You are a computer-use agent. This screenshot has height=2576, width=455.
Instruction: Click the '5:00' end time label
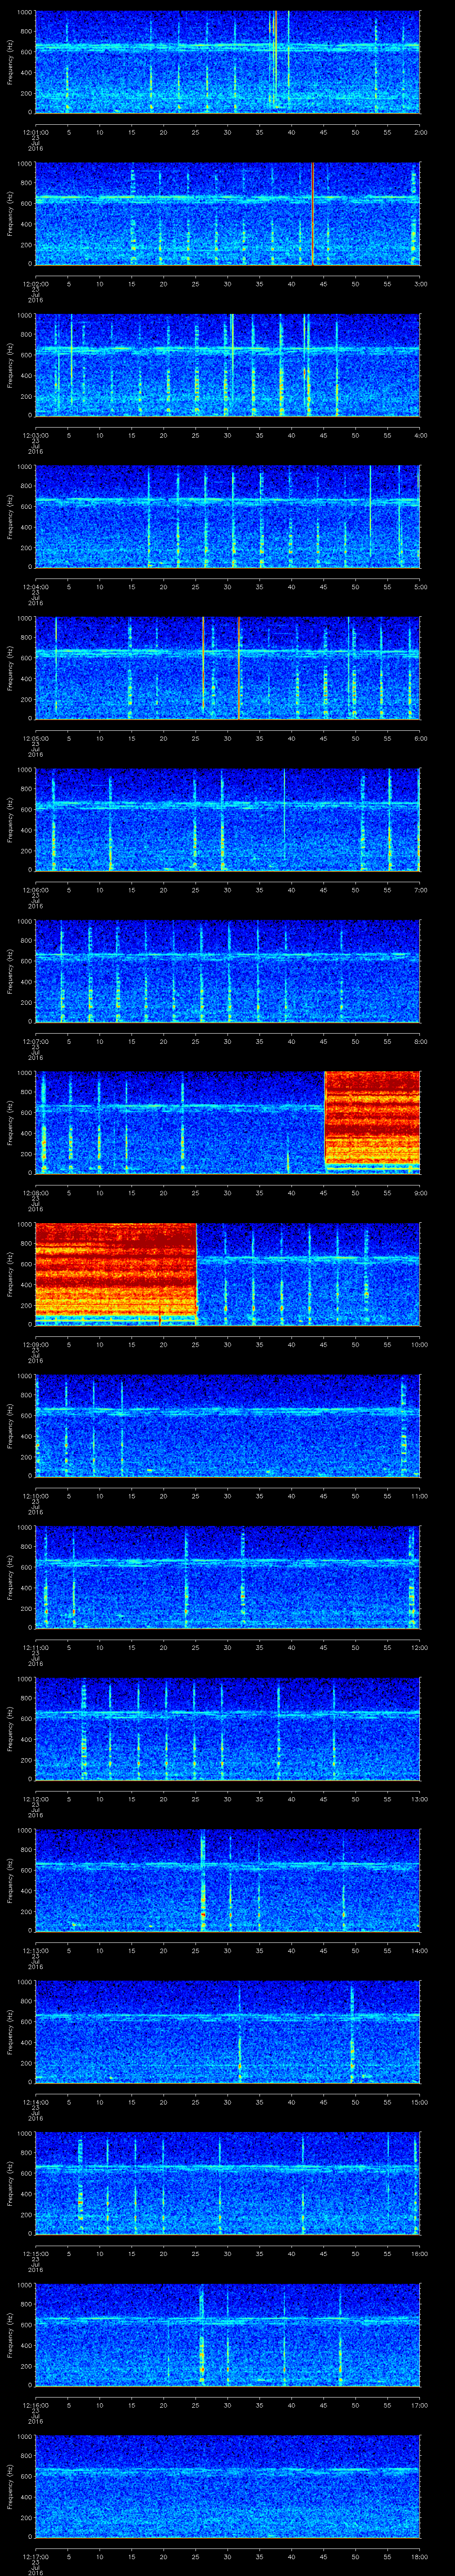coord(420,586)
